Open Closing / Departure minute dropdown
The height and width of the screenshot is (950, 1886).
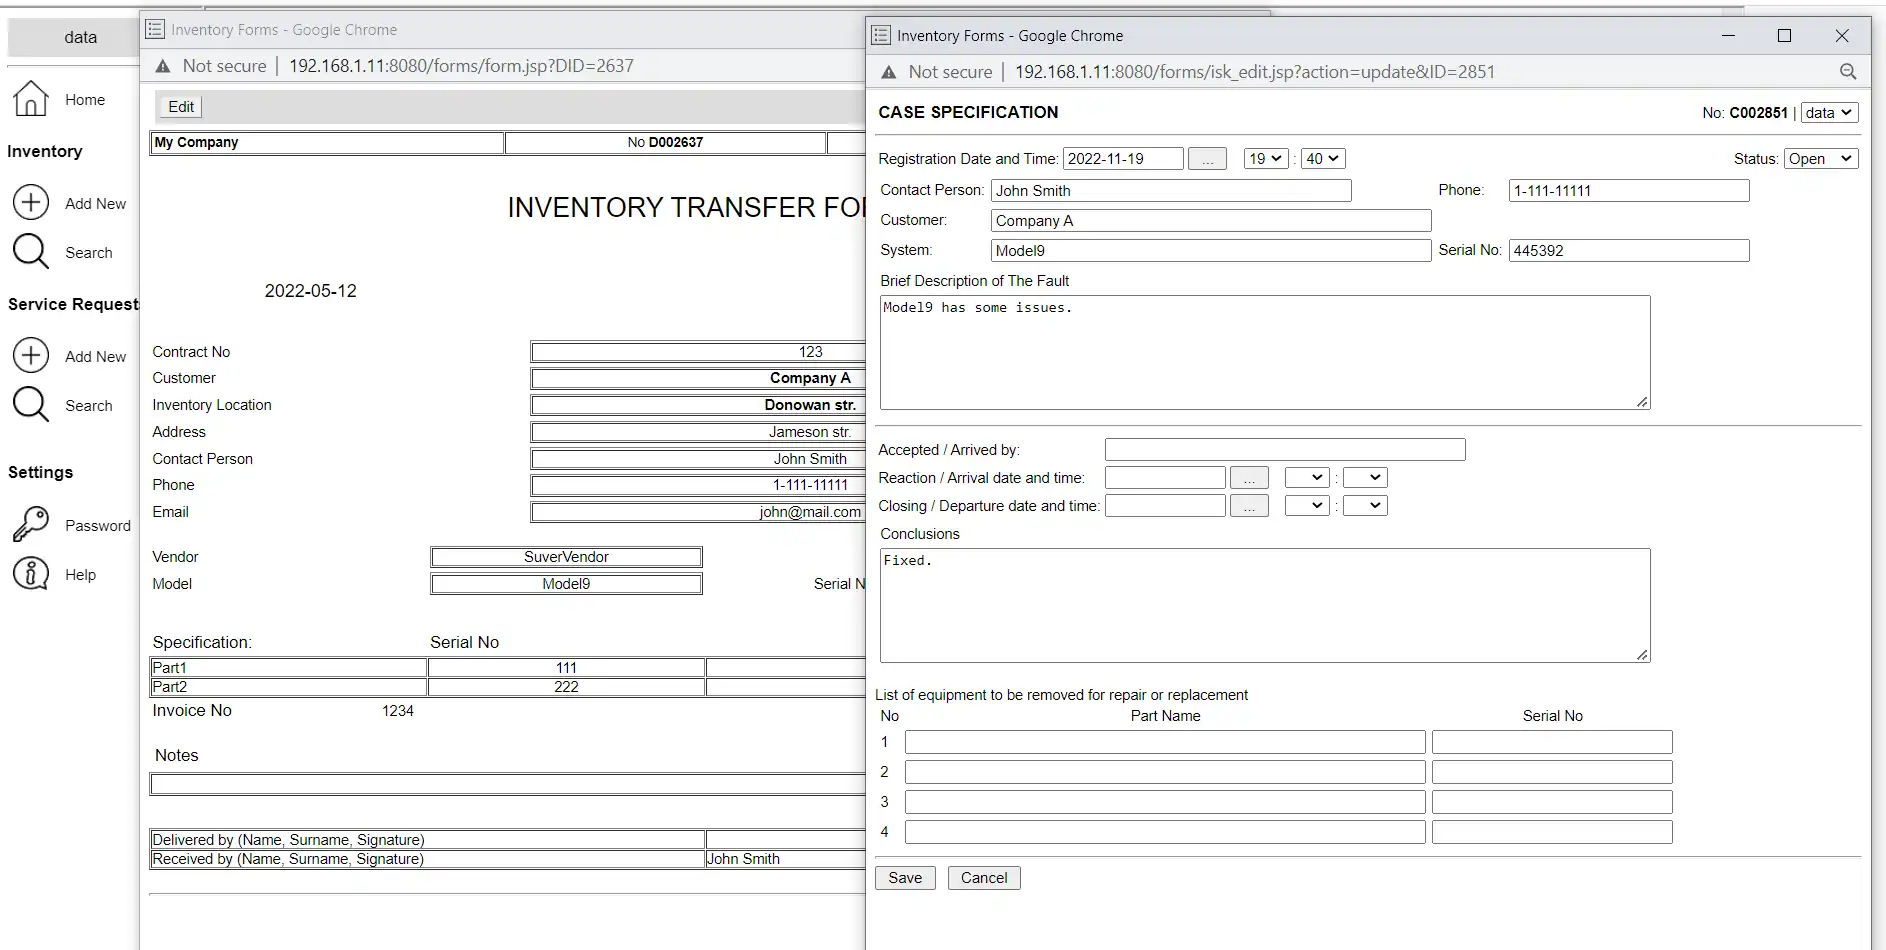tap(1365, 506)
